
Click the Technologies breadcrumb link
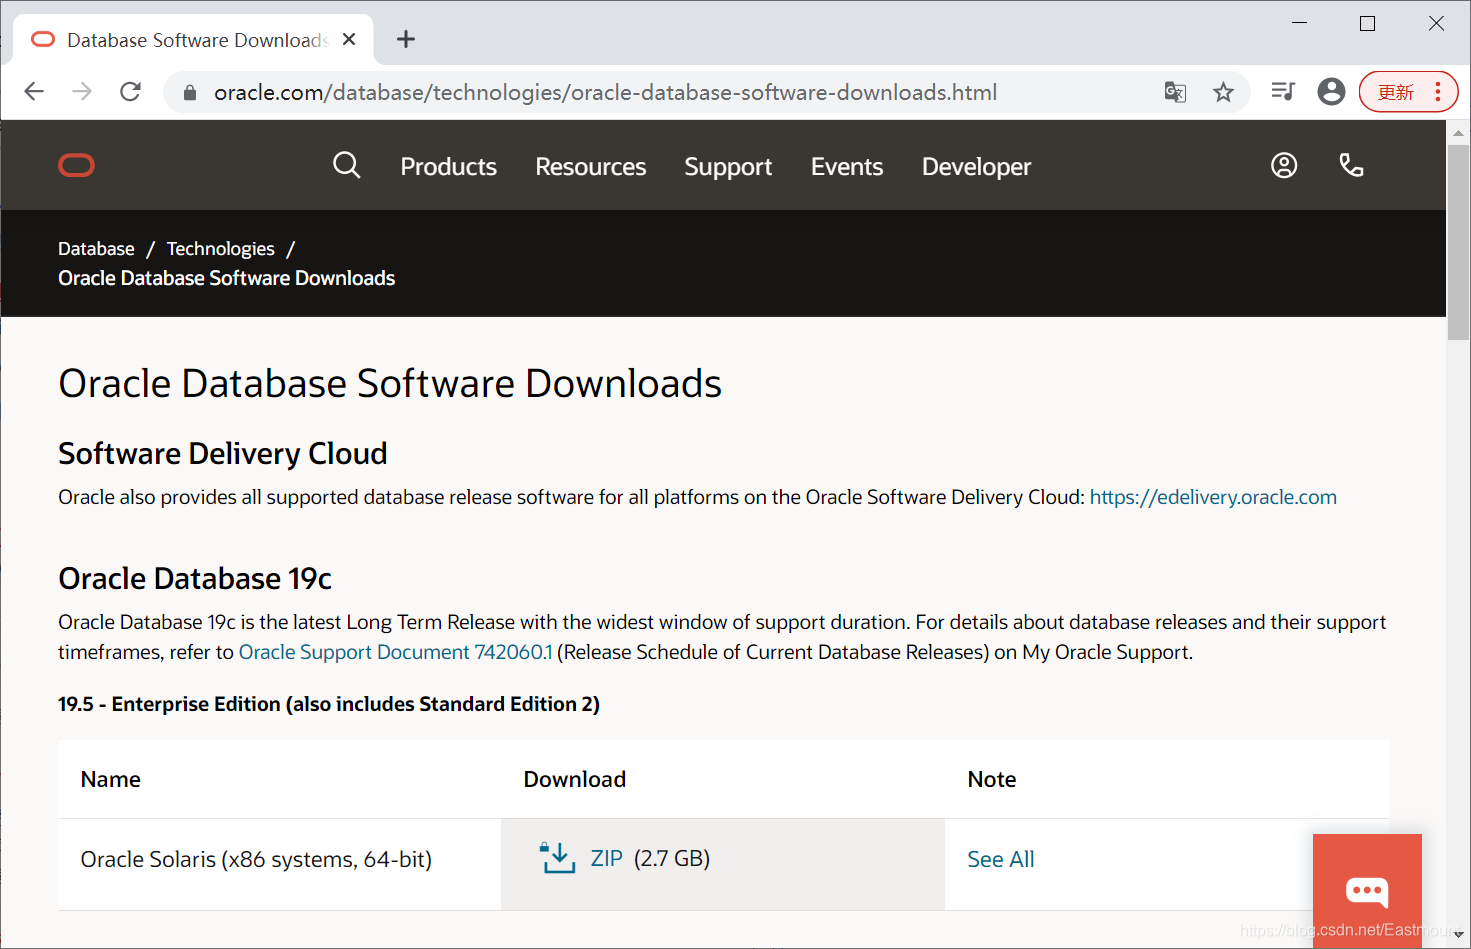(x=220, y=249)
